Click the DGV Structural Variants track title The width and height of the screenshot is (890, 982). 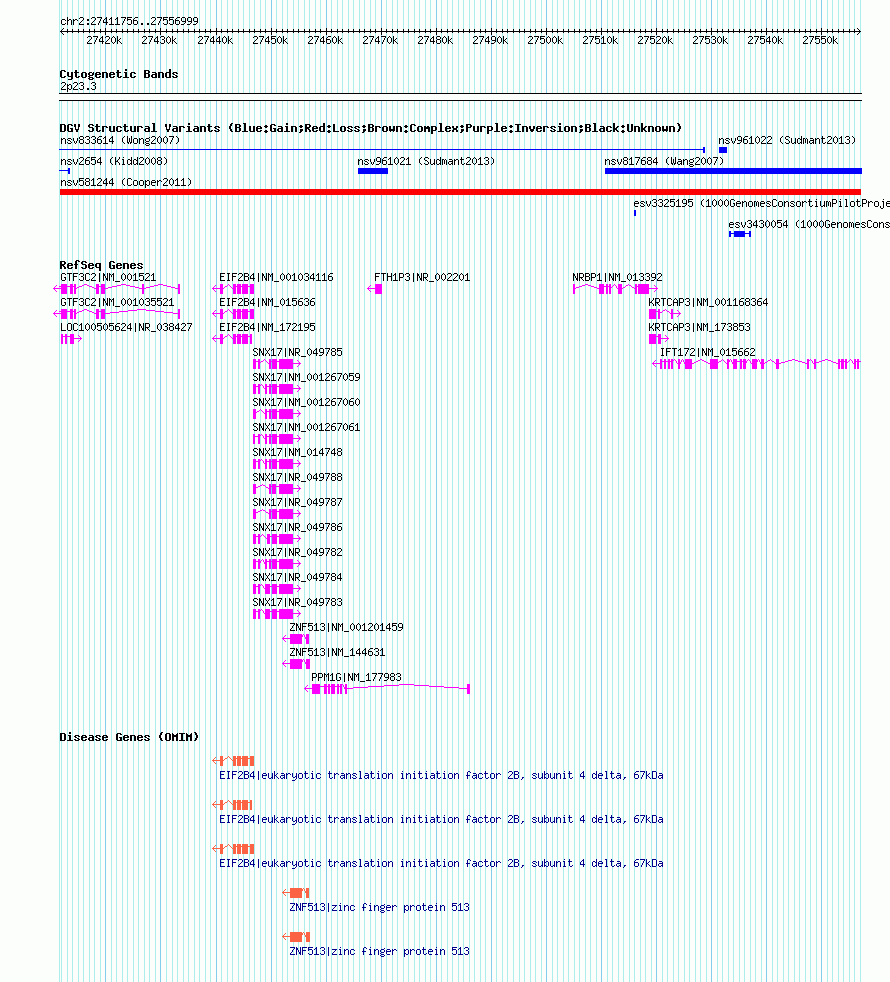pyautogui.click(x=370, y=128)
